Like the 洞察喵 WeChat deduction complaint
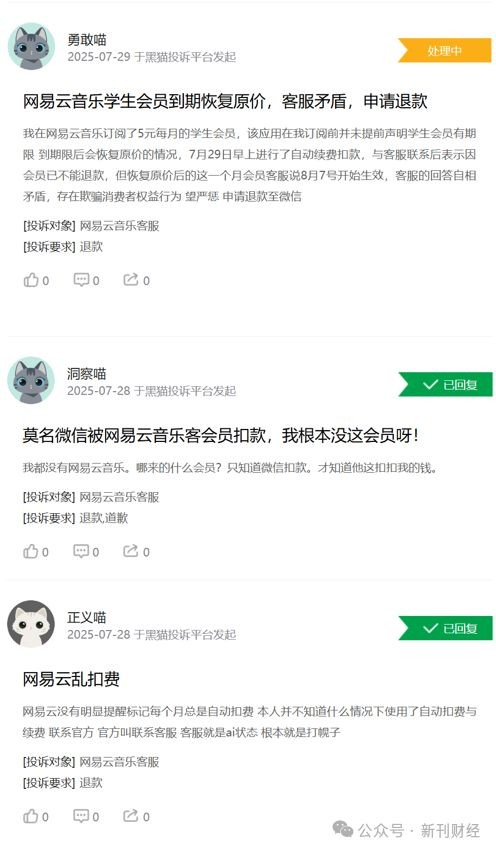Screen dimensions: 496x851 (36, 551)
